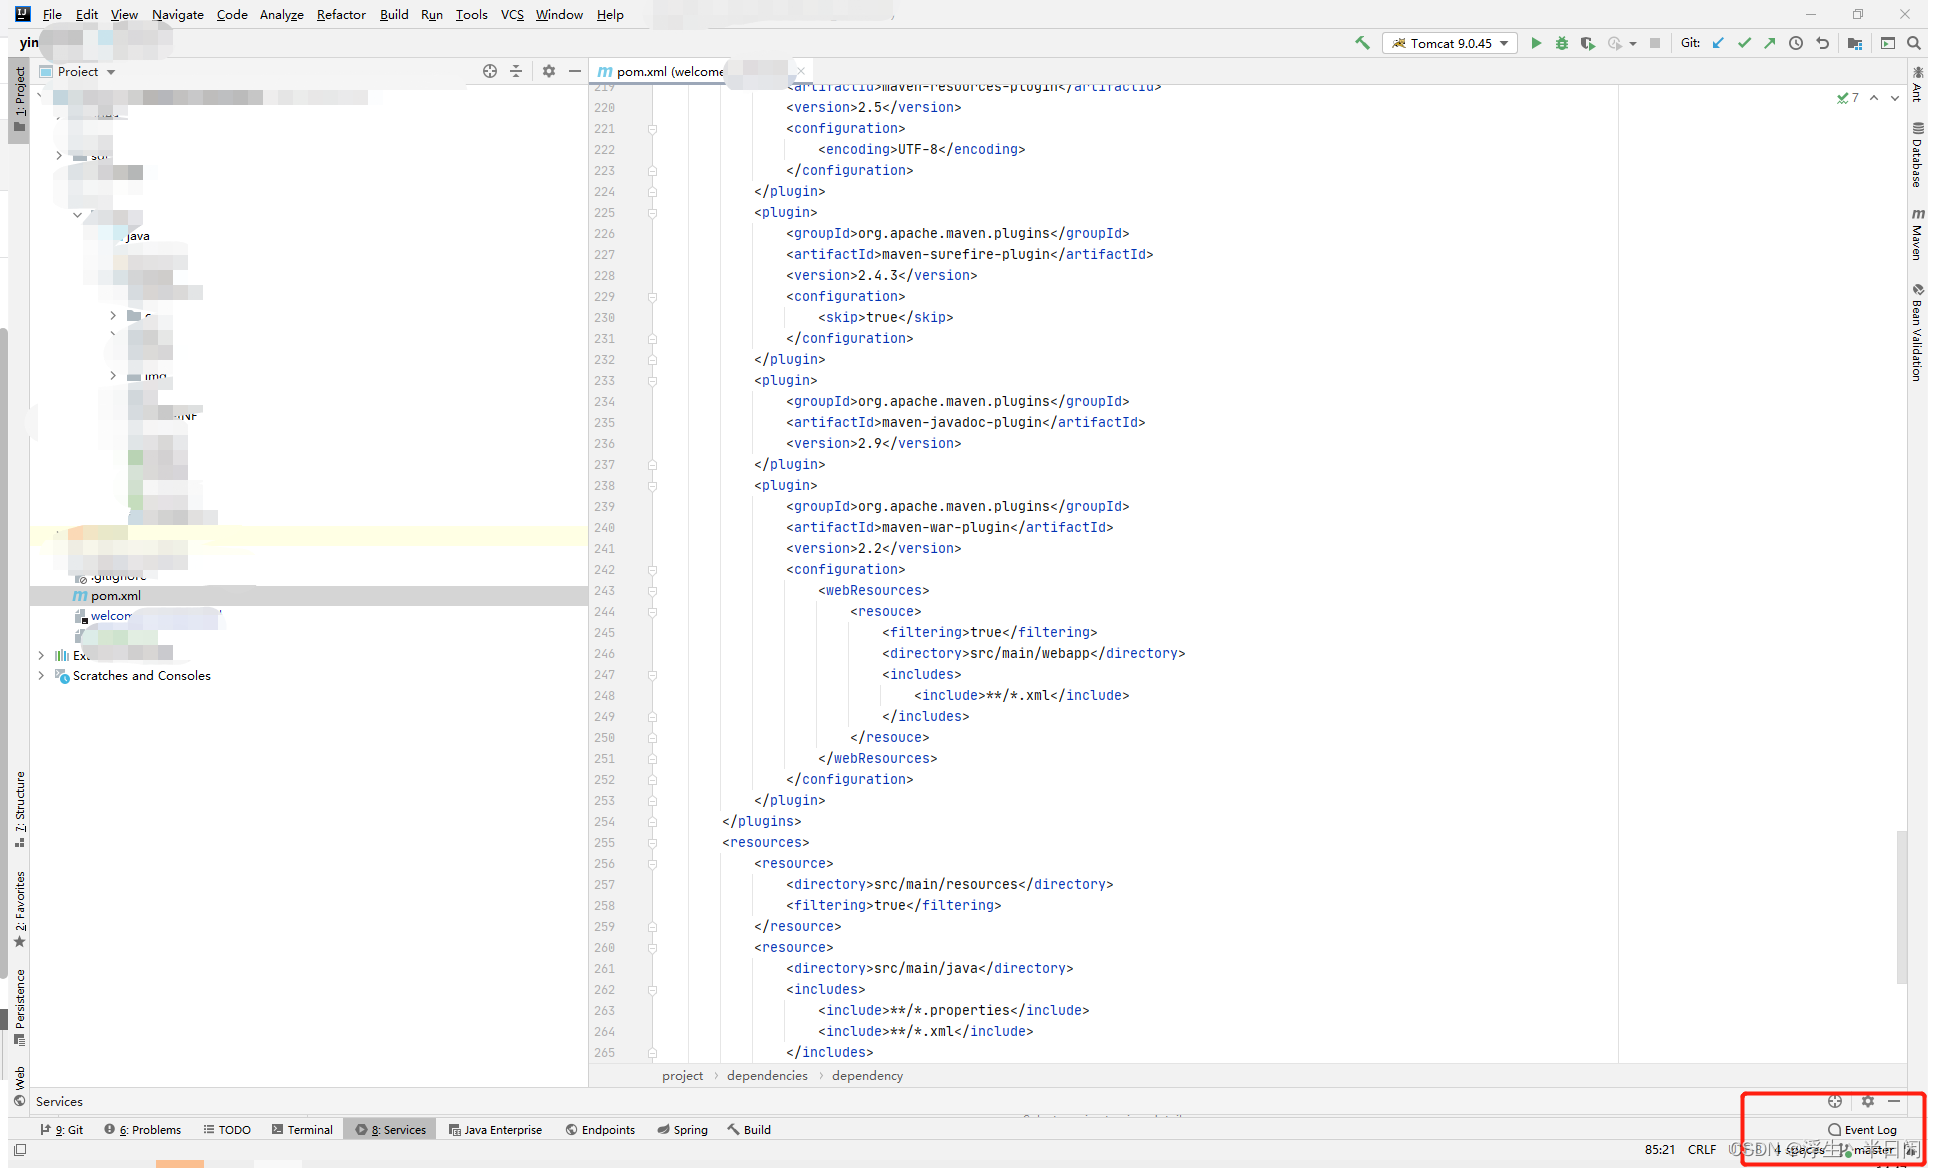The height and width of the screenshot is (1168, 1936).
Task: Collapse fold marker at line 225
Action: point(652,213)
